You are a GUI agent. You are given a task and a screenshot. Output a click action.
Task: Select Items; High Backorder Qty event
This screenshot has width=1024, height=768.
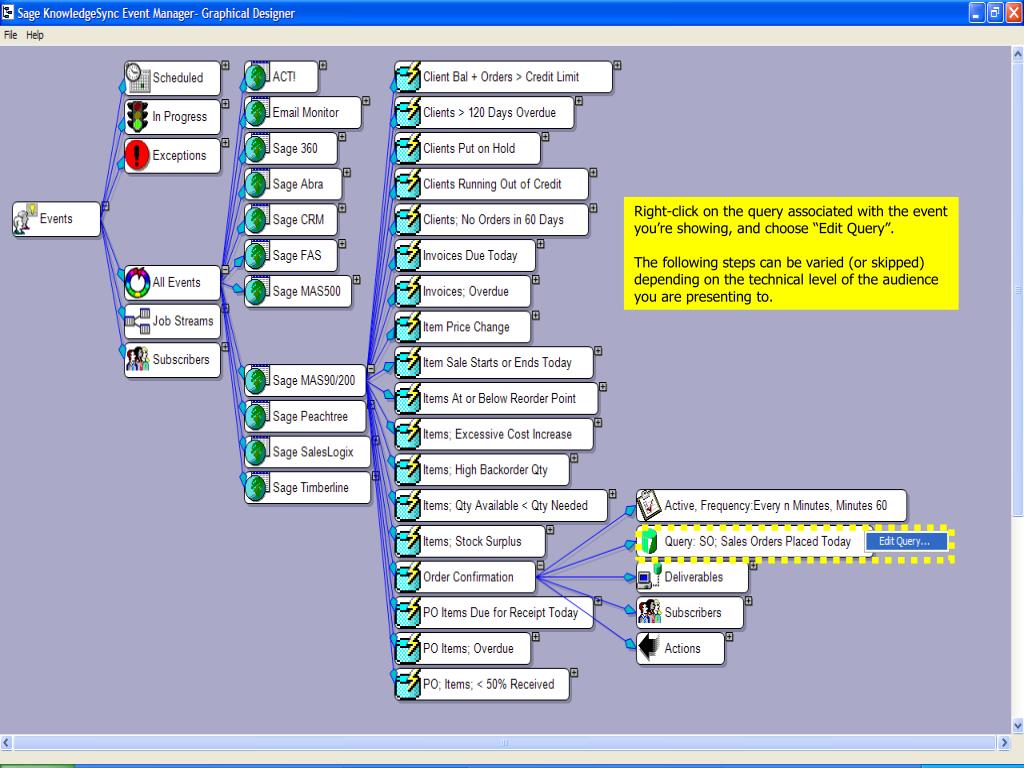(x=482, y=470)
